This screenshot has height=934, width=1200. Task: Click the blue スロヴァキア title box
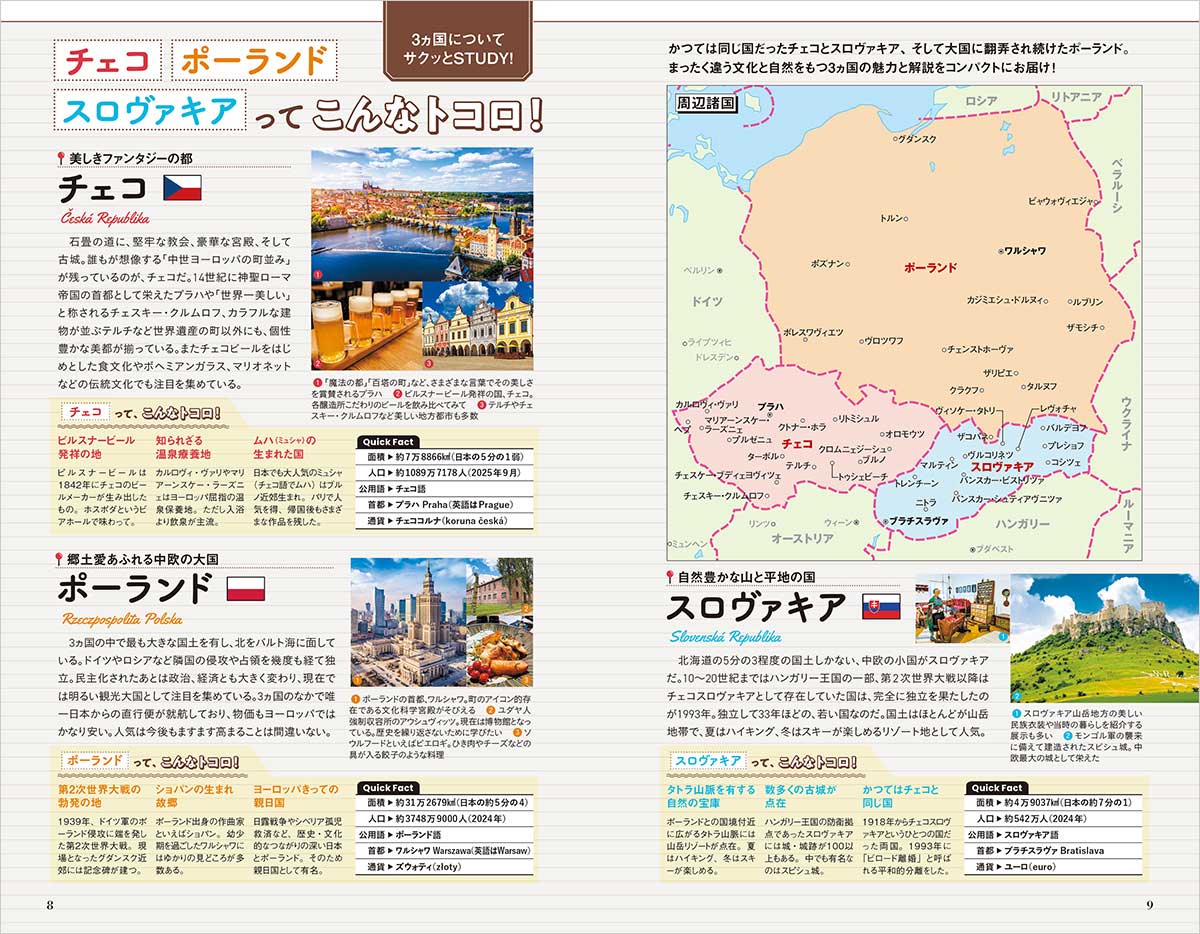152,110
